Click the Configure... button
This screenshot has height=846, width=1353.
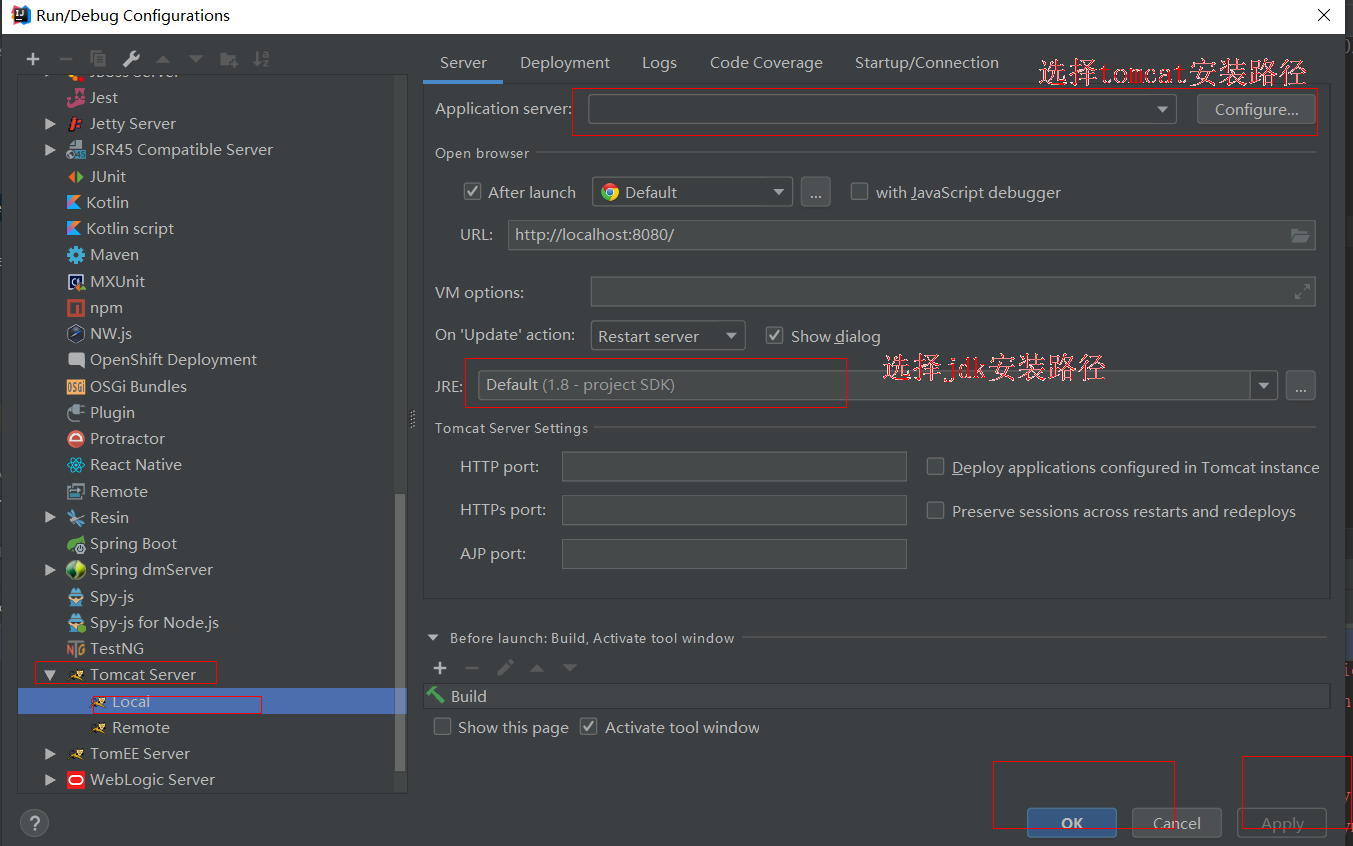[x=1256, y=109]
